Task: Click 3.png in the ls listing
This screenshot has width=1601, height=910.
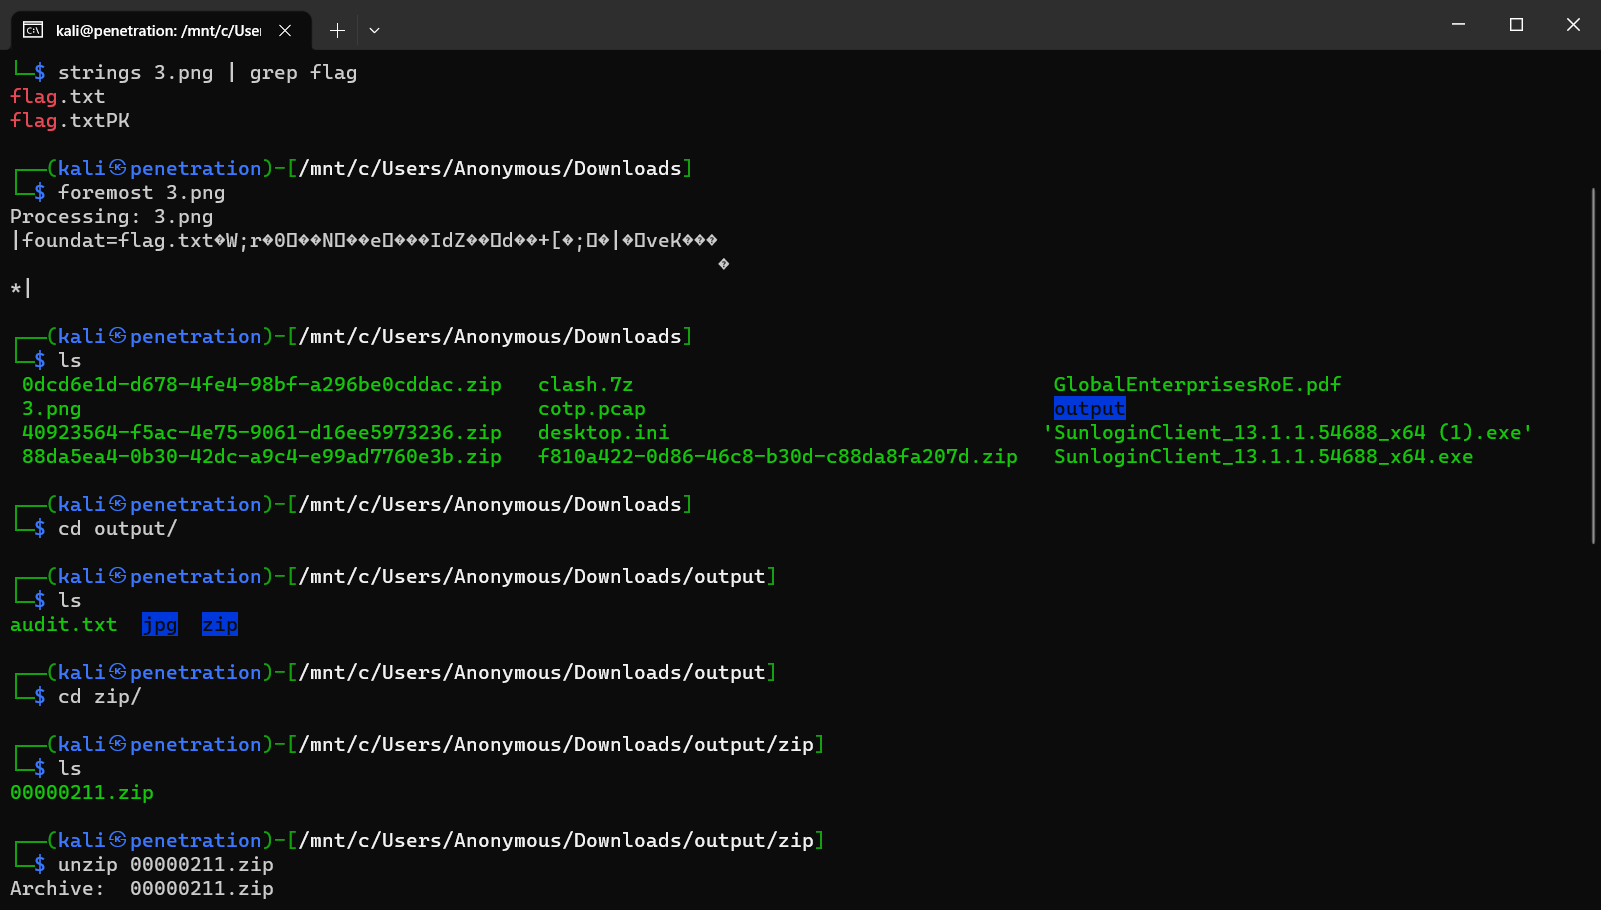Action: 52,408
